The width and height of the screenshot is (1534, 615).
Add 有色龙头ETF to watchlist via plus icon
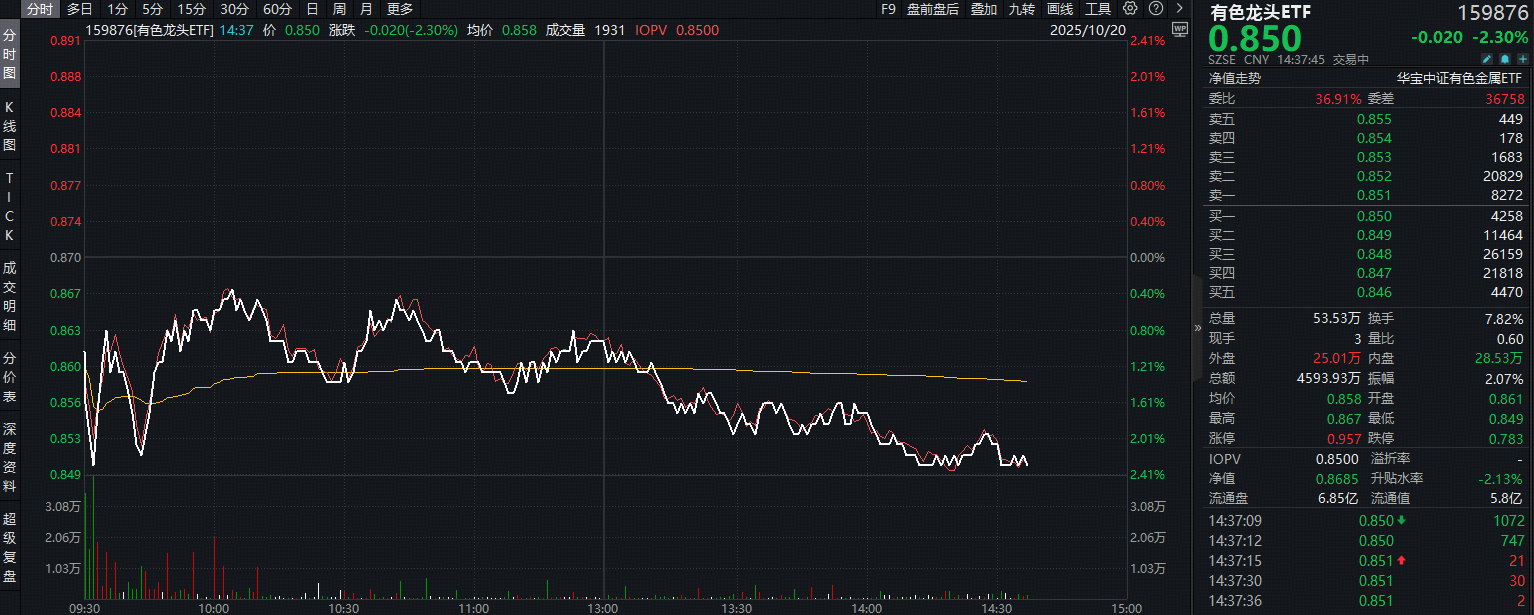[1523, 59]
